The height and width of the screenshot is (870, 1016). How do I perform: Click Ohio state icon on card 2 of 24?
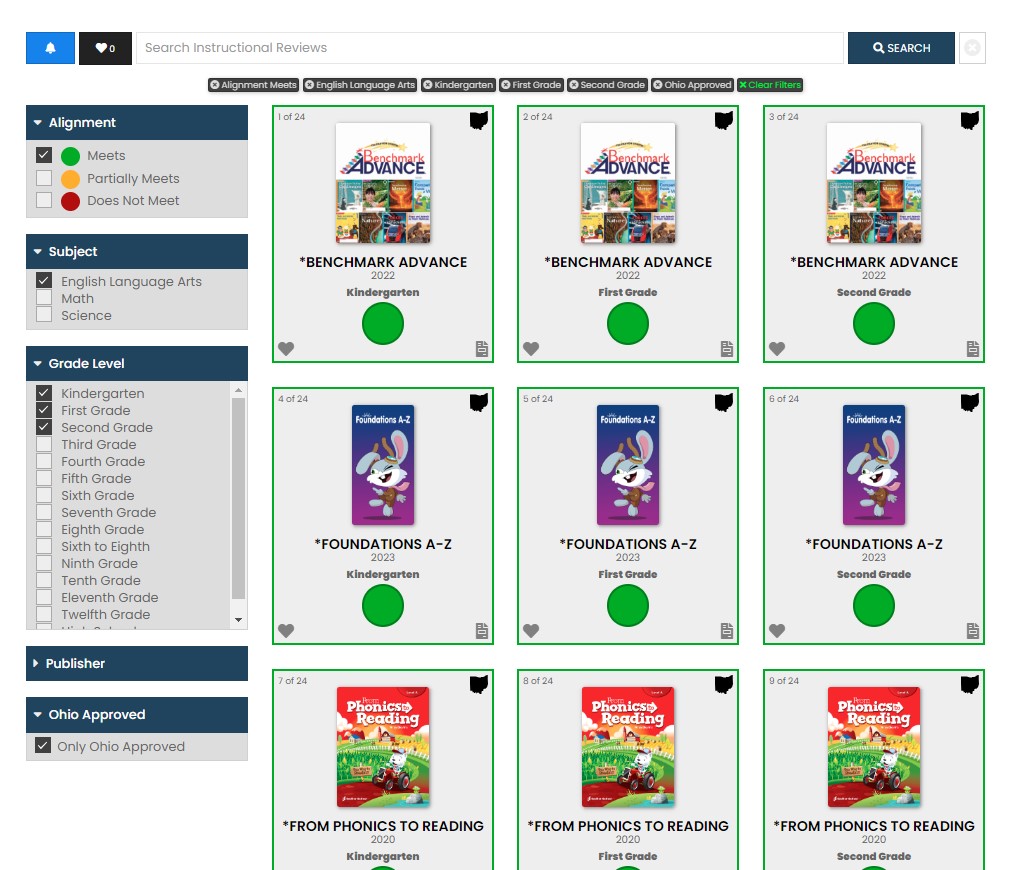[x=724, y=120]
